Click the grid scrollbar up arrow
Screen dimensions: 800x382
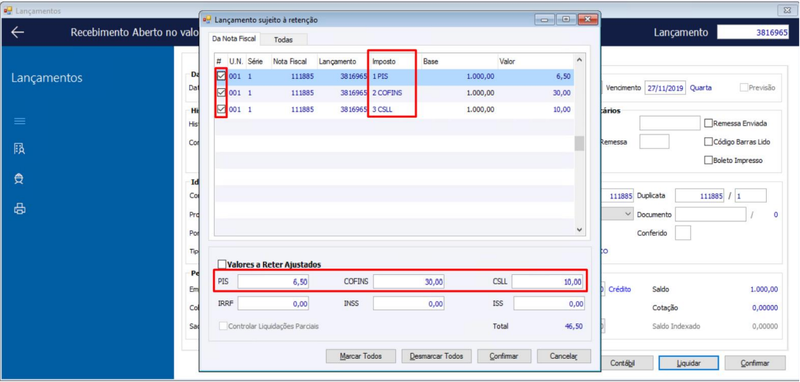(579, 60)
